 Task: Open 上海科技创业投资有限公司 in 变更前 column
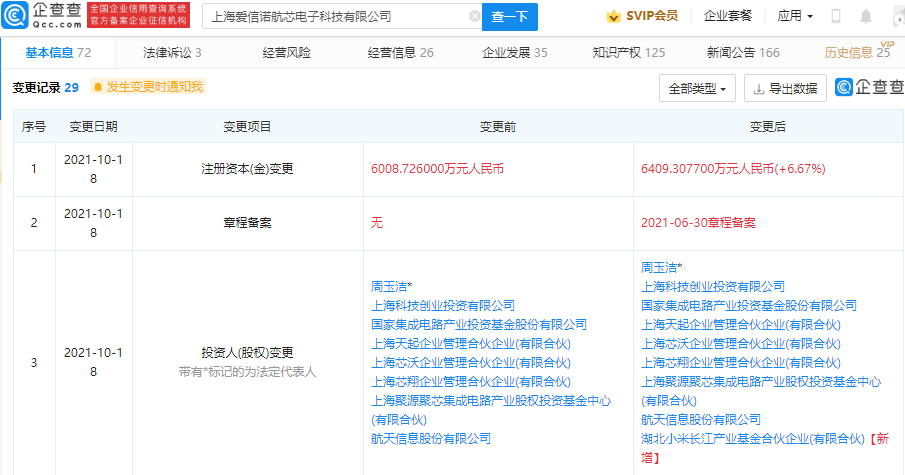click(x=443, y=305)
